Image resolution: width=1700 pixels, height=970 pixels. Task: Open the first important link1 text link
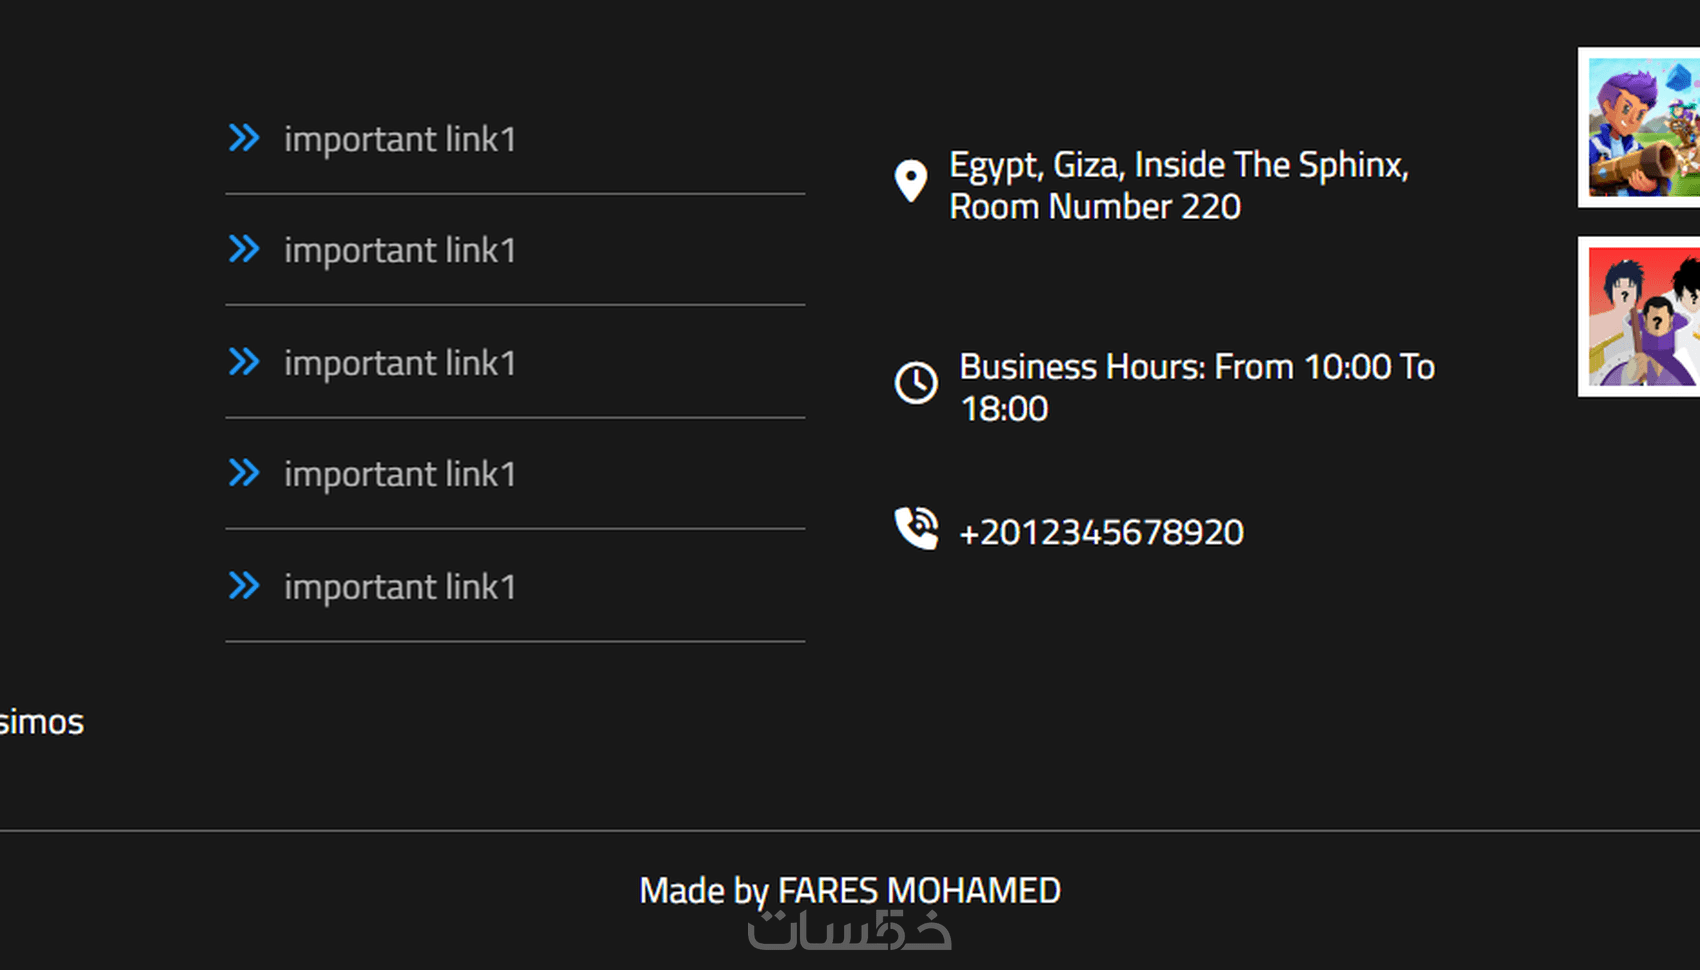point(400,139)
